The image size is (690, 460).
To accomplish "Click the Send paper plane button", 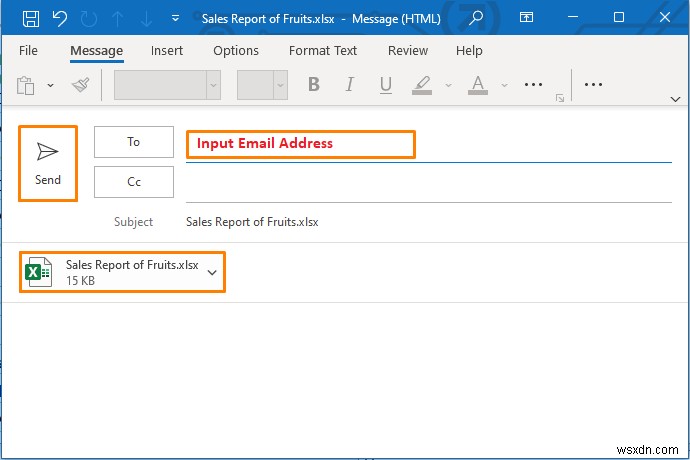I will point(48,162).
